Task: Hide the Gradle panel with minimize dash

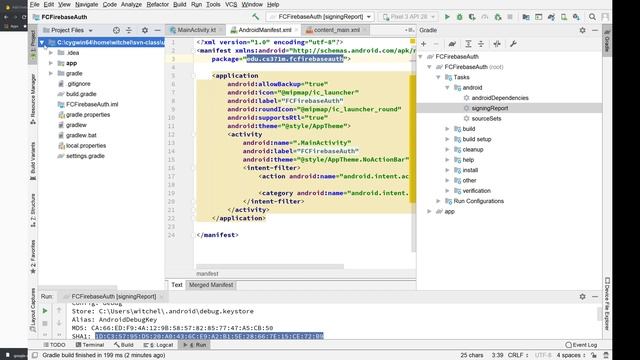Action: 595,30
